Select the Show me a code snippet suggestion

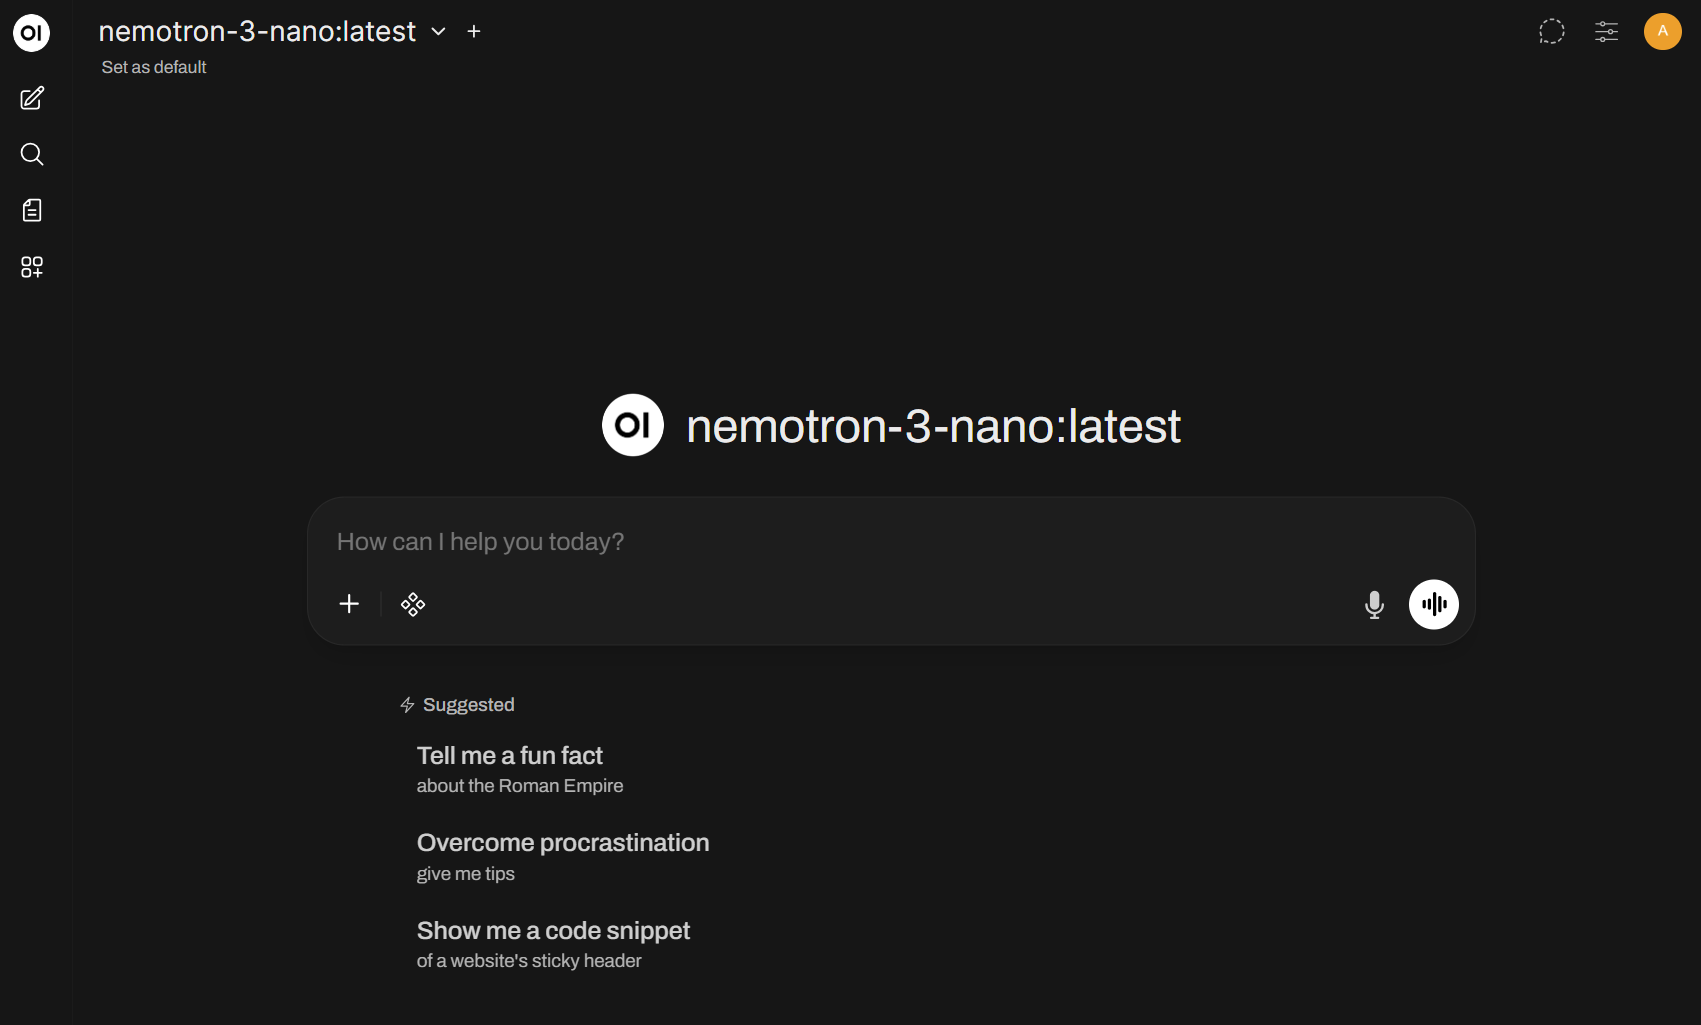pyautogui.click(x=553, y=943)
